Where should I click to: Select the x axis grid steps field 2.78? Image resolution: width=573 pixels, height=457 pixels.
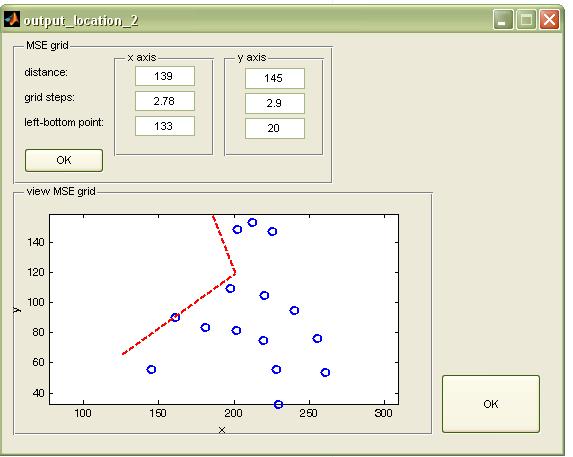(165, 101)
